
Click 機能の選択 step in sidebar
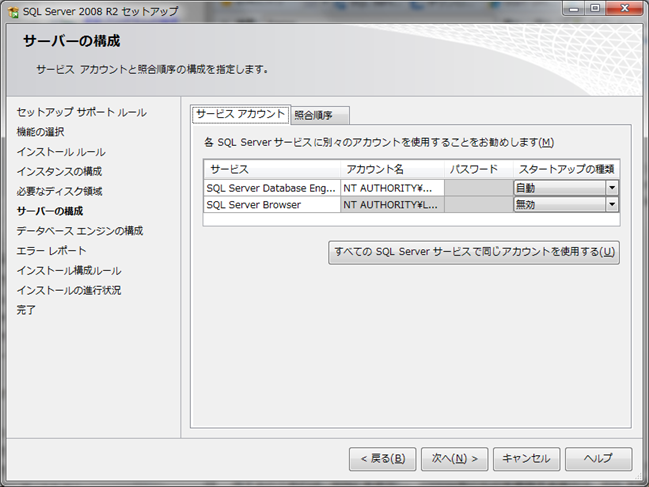click(41, 132)
